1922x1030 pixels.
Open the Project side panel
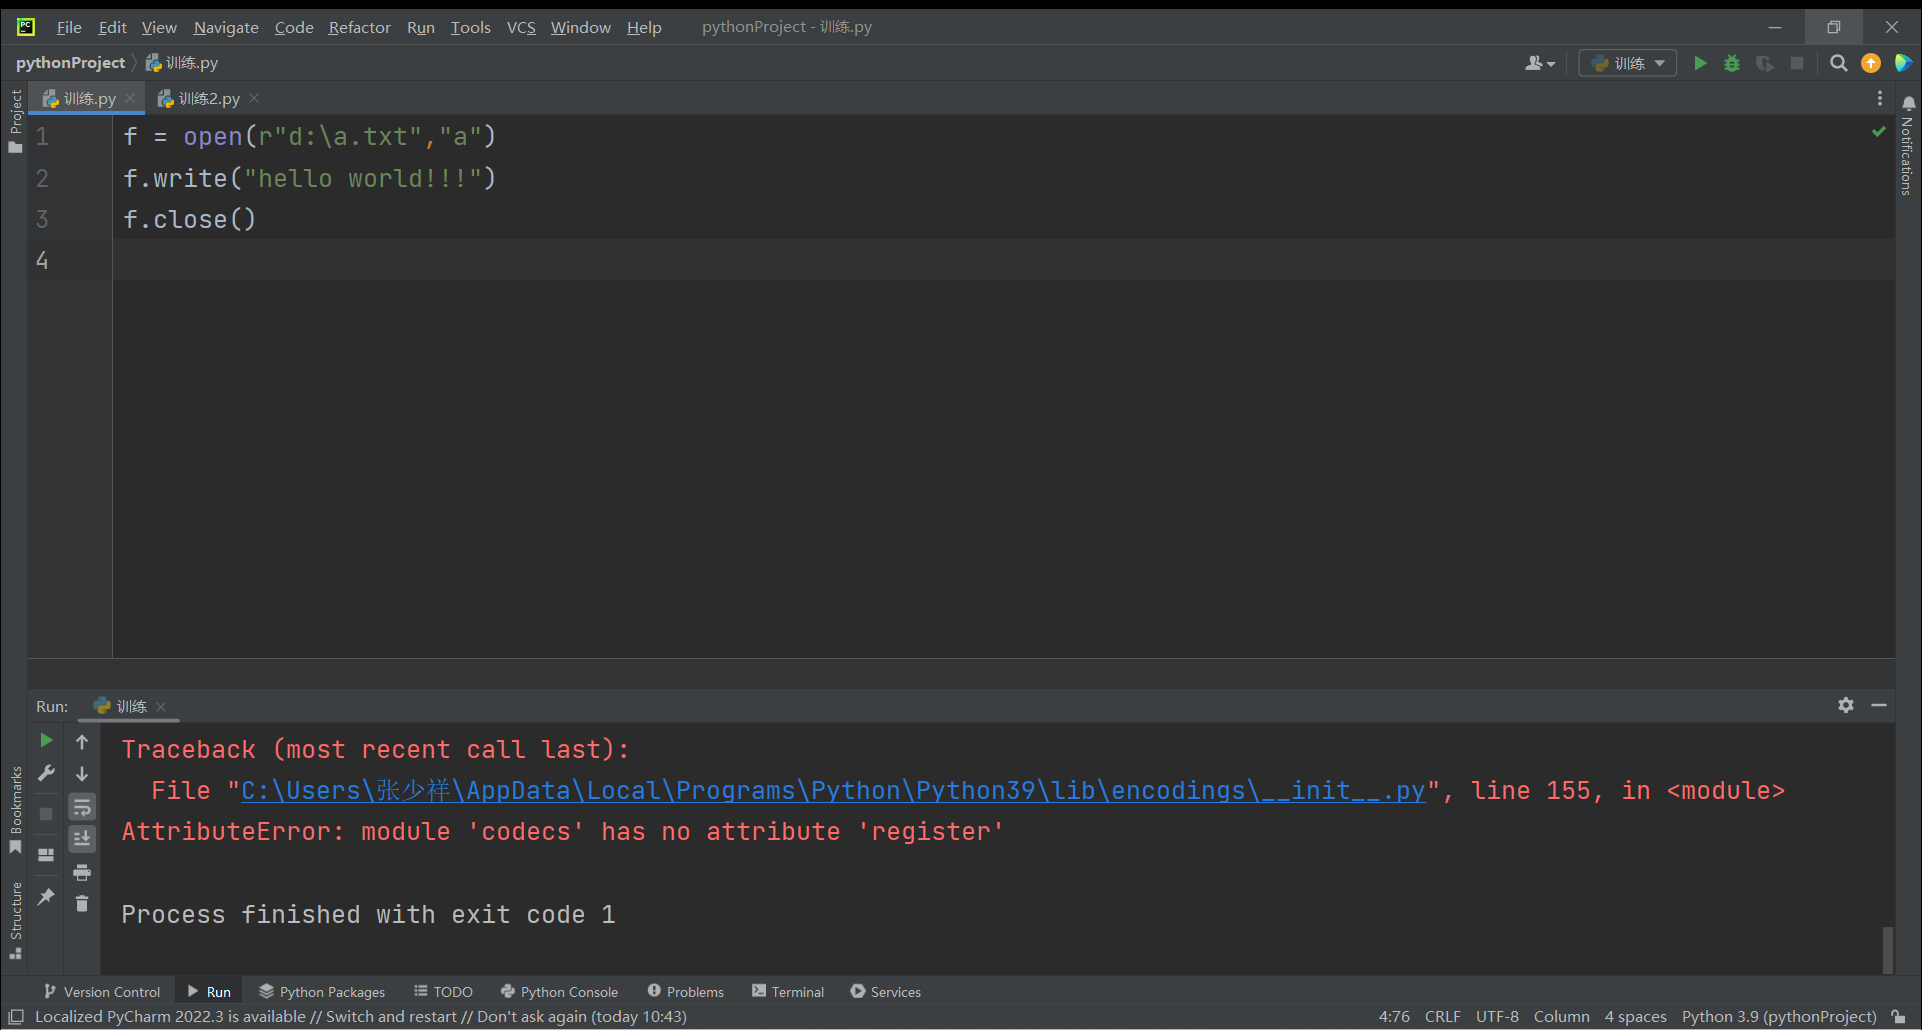coord(15,121)
